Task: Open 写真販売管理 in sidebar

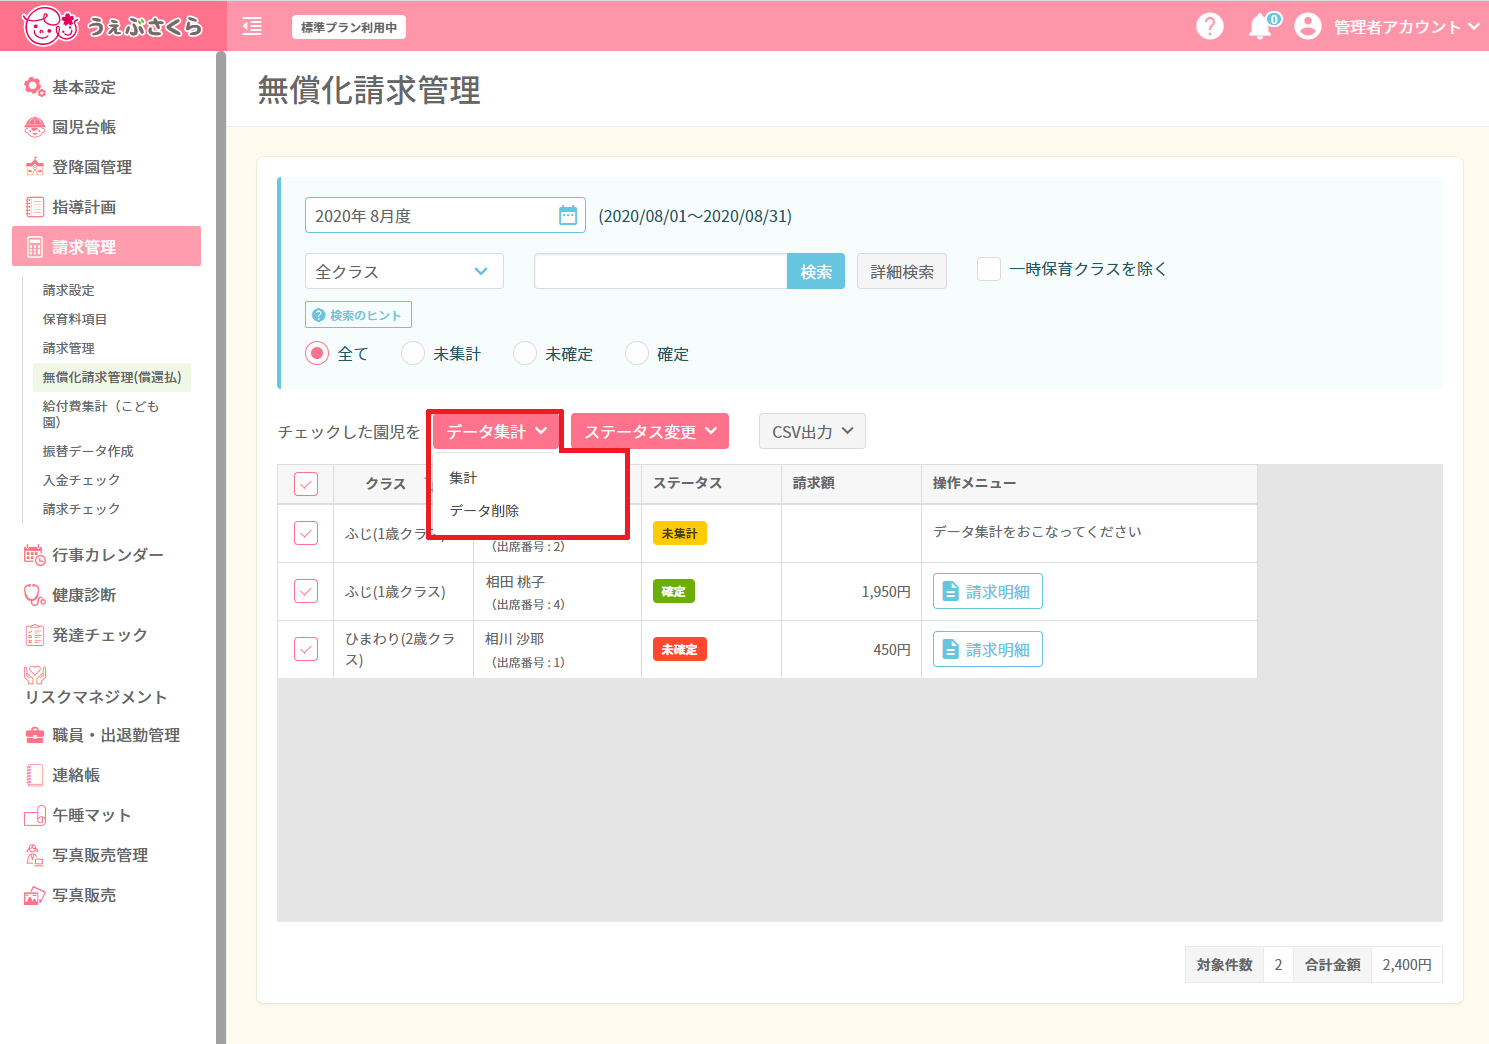Action: pyautogui.click(x=99, y=855)
